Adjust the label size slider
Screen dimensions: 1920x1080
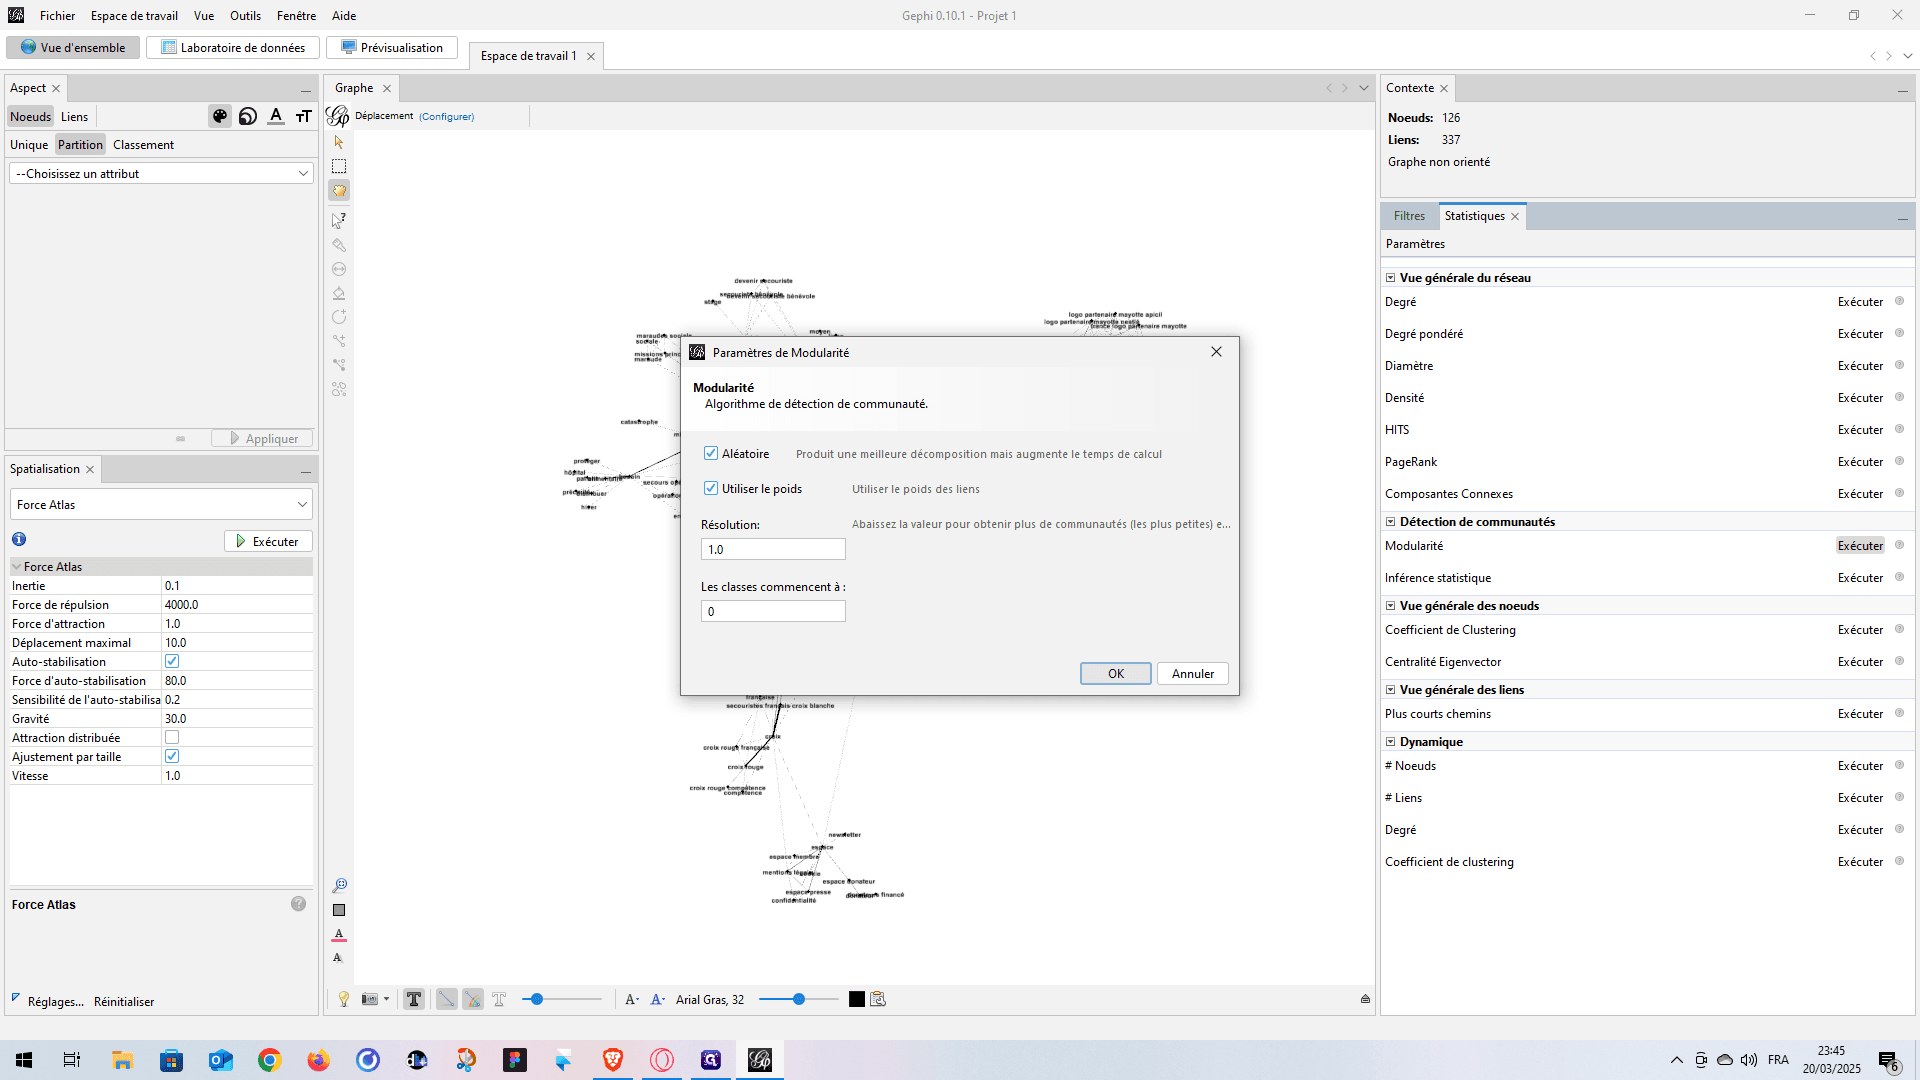[798, 999]
